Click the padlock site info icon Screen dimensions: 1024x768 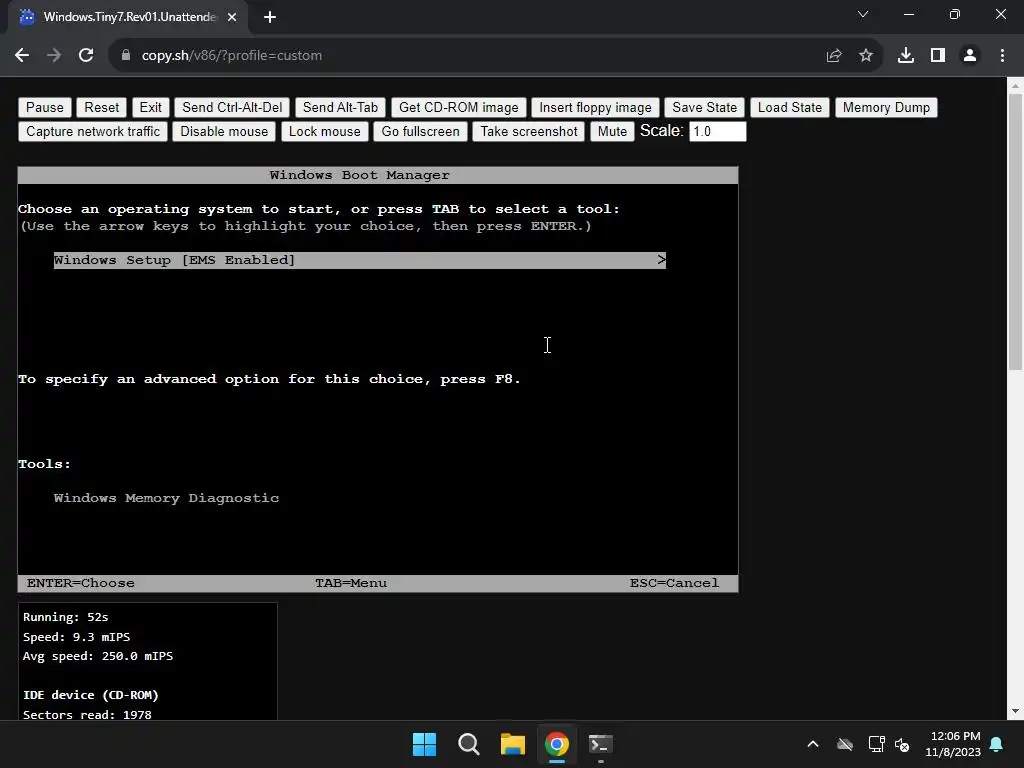125,56
